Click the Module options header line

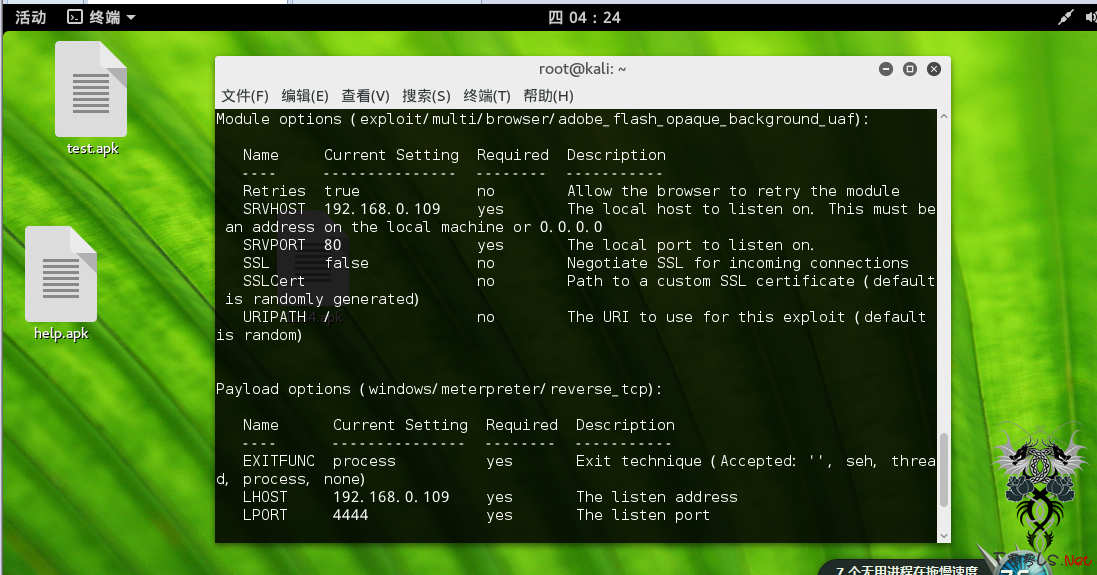(542, 119)
